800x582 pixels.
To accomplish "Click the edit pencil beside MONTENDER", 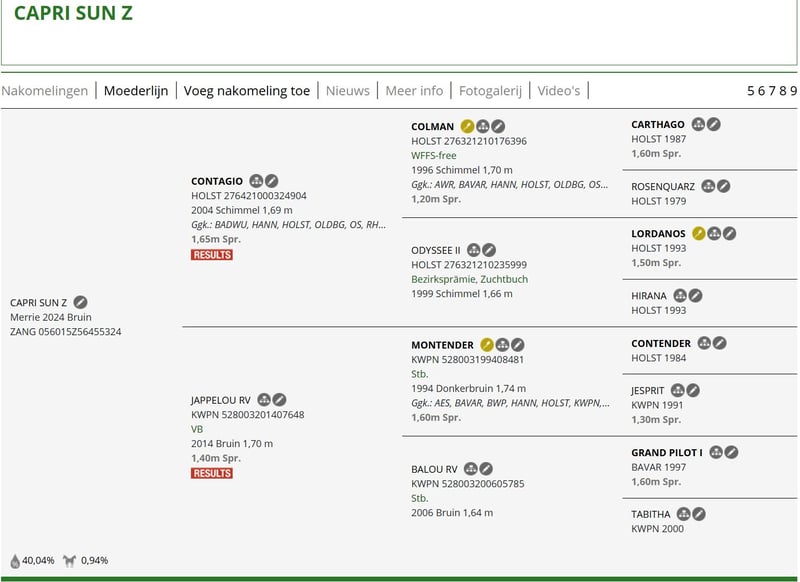I will tap(518, 344).
